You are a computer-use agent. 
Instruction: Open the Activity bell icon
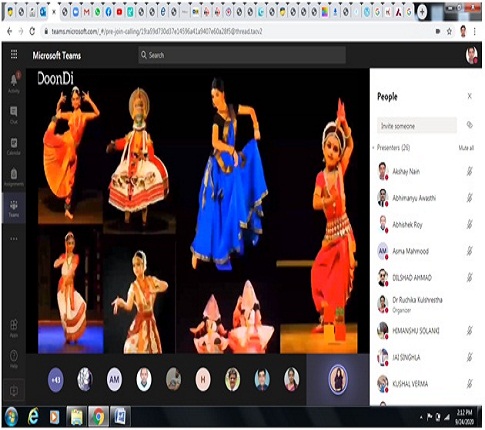point(14,82)
